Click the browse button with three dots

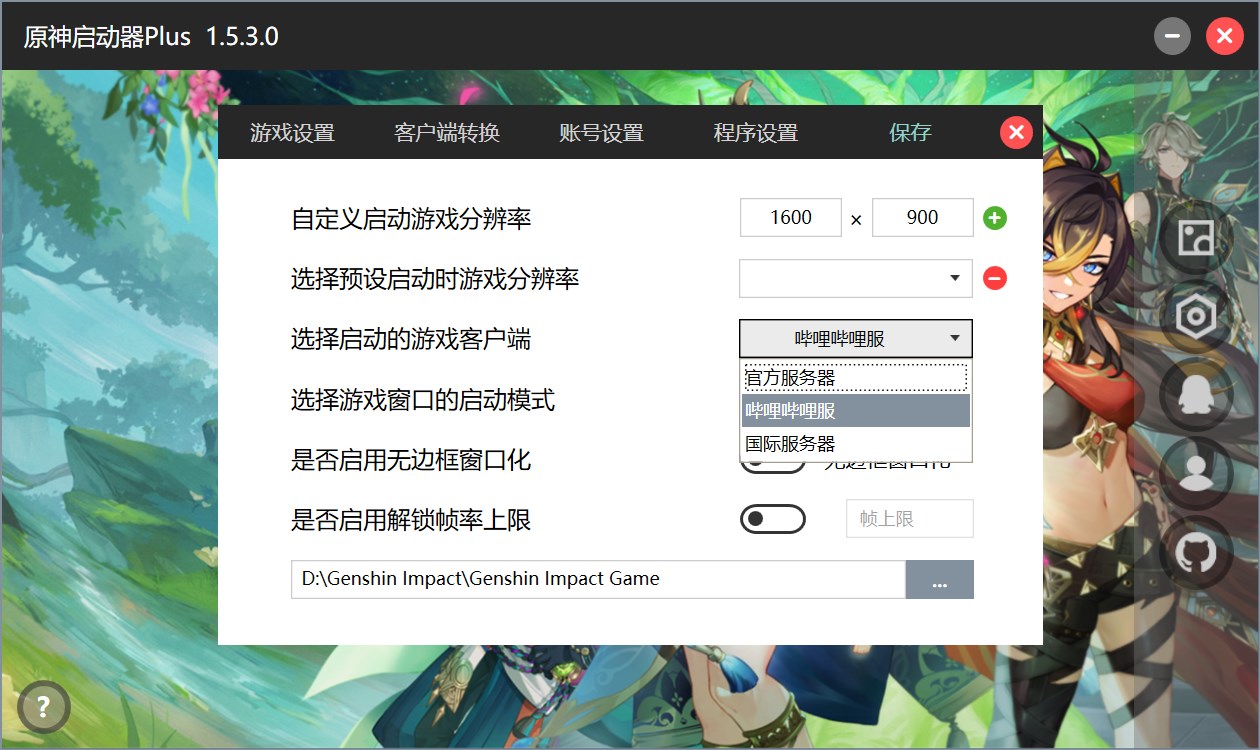click(940, 579)
